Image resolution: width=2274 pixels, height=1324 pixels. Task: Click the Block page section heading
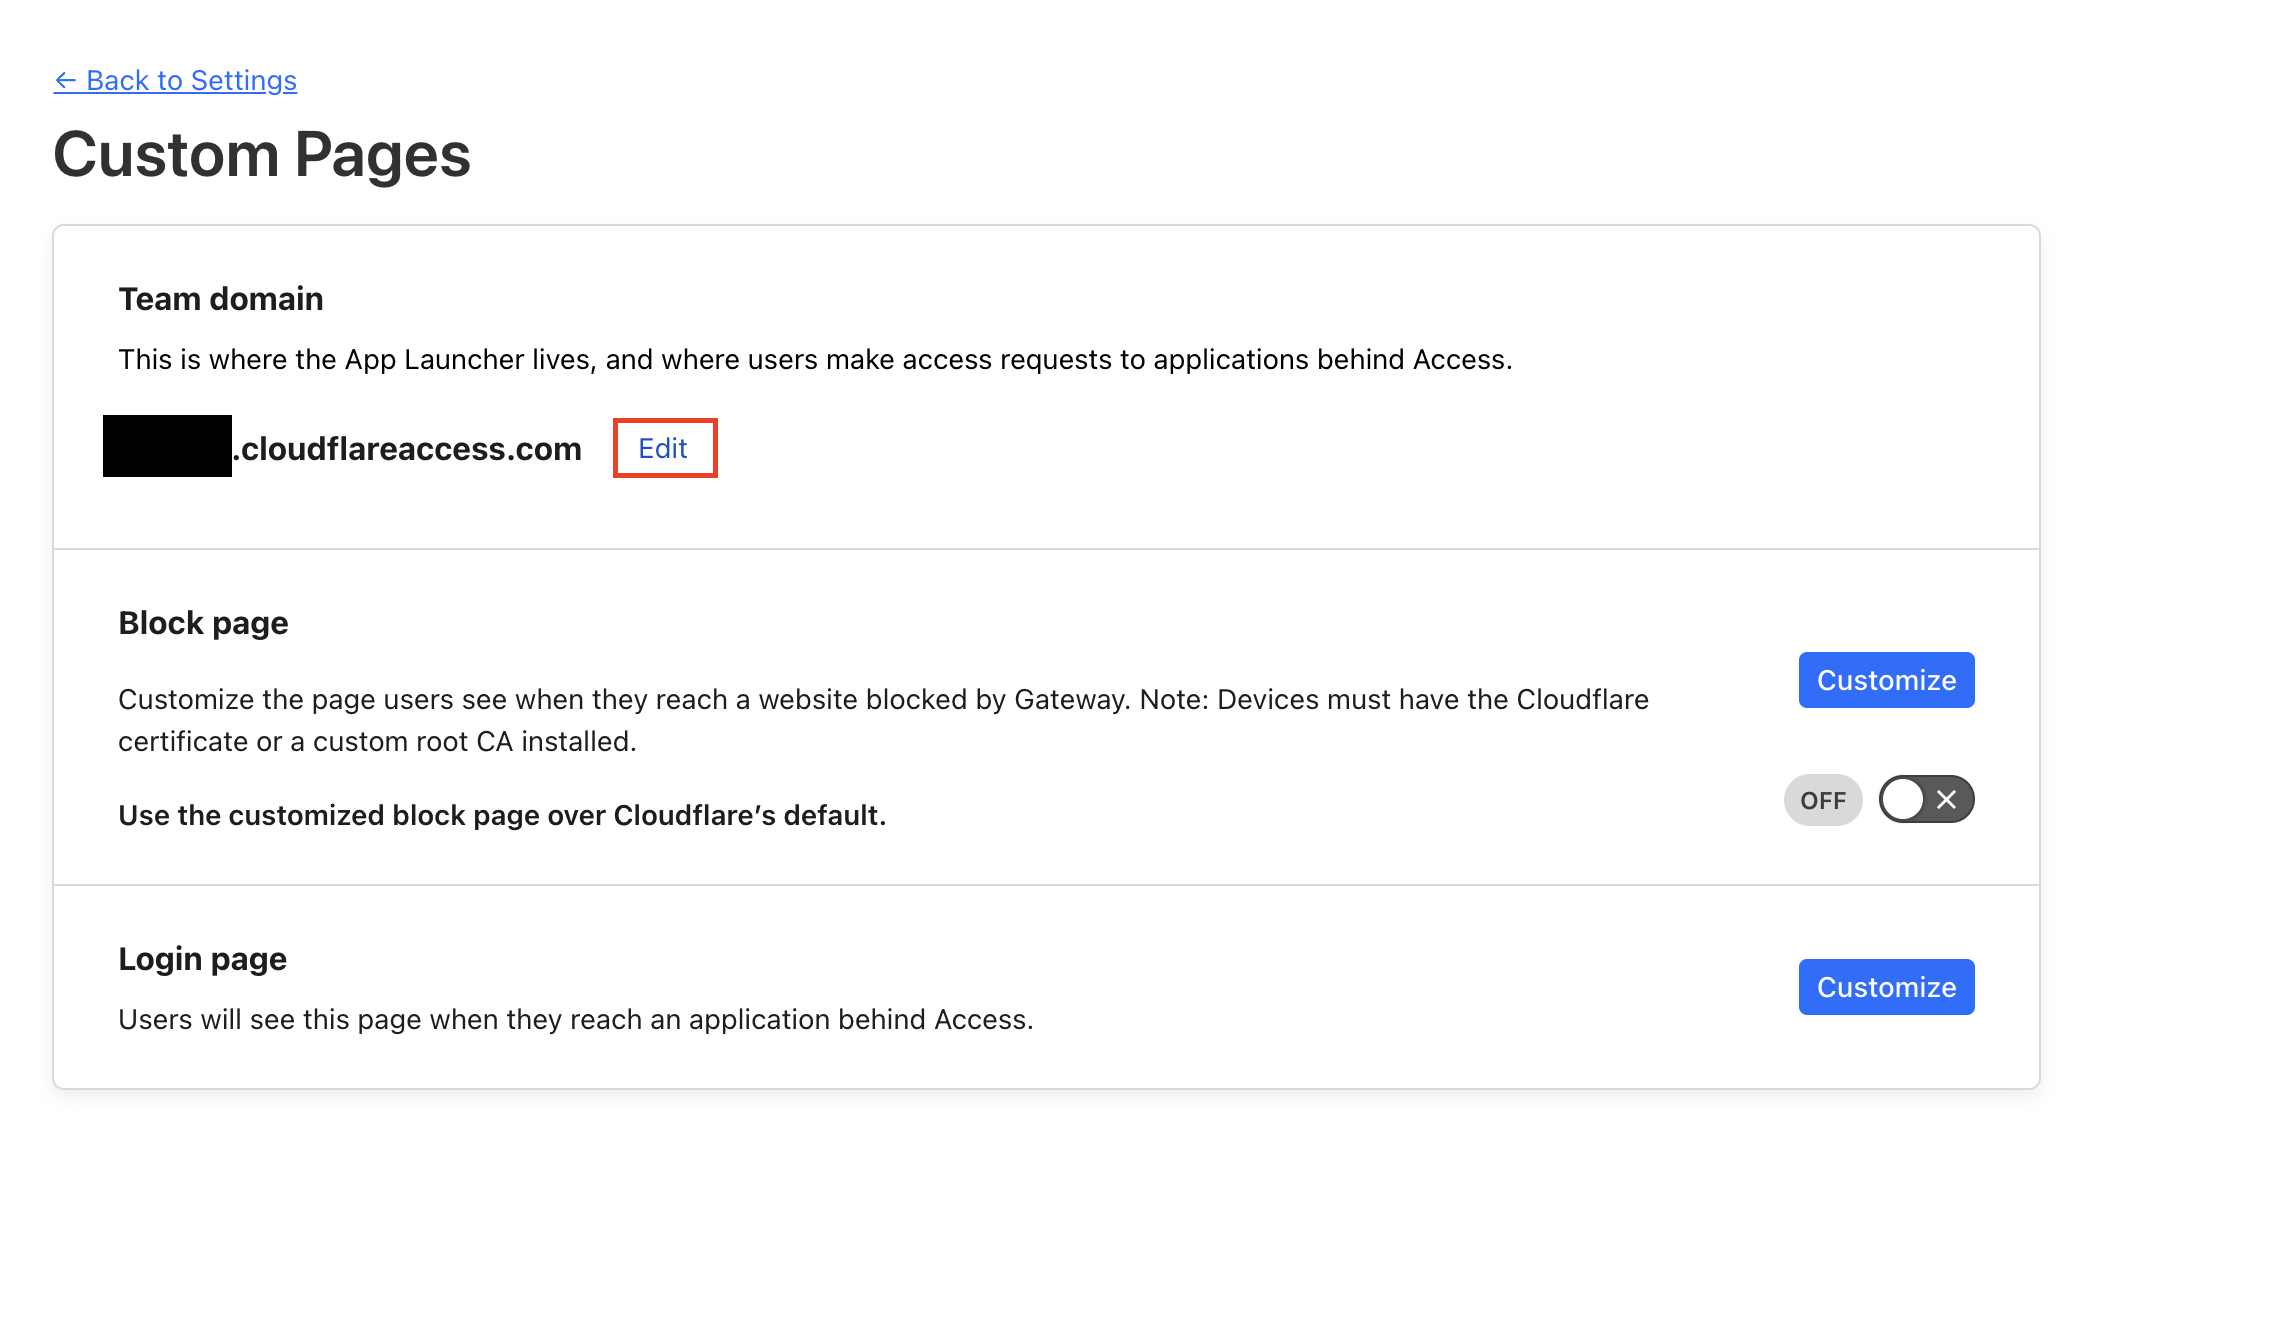(203, 622)
